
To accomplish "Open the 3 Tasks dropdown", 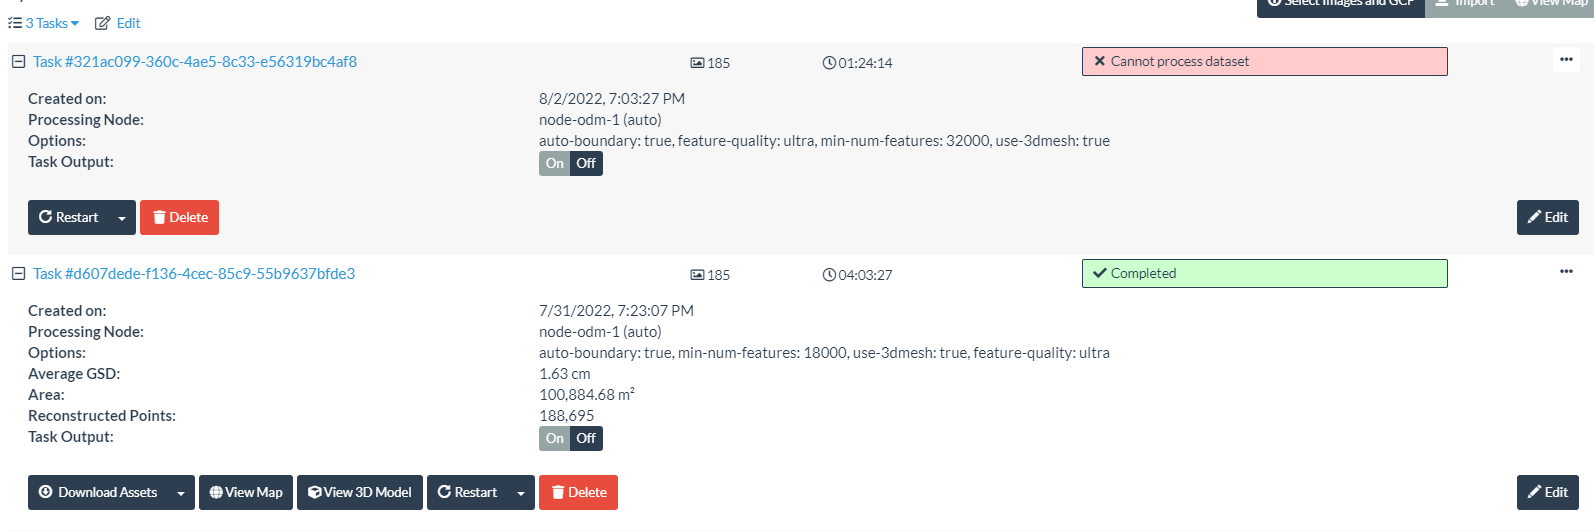I will pyautogui.click(x=45, y=23).
